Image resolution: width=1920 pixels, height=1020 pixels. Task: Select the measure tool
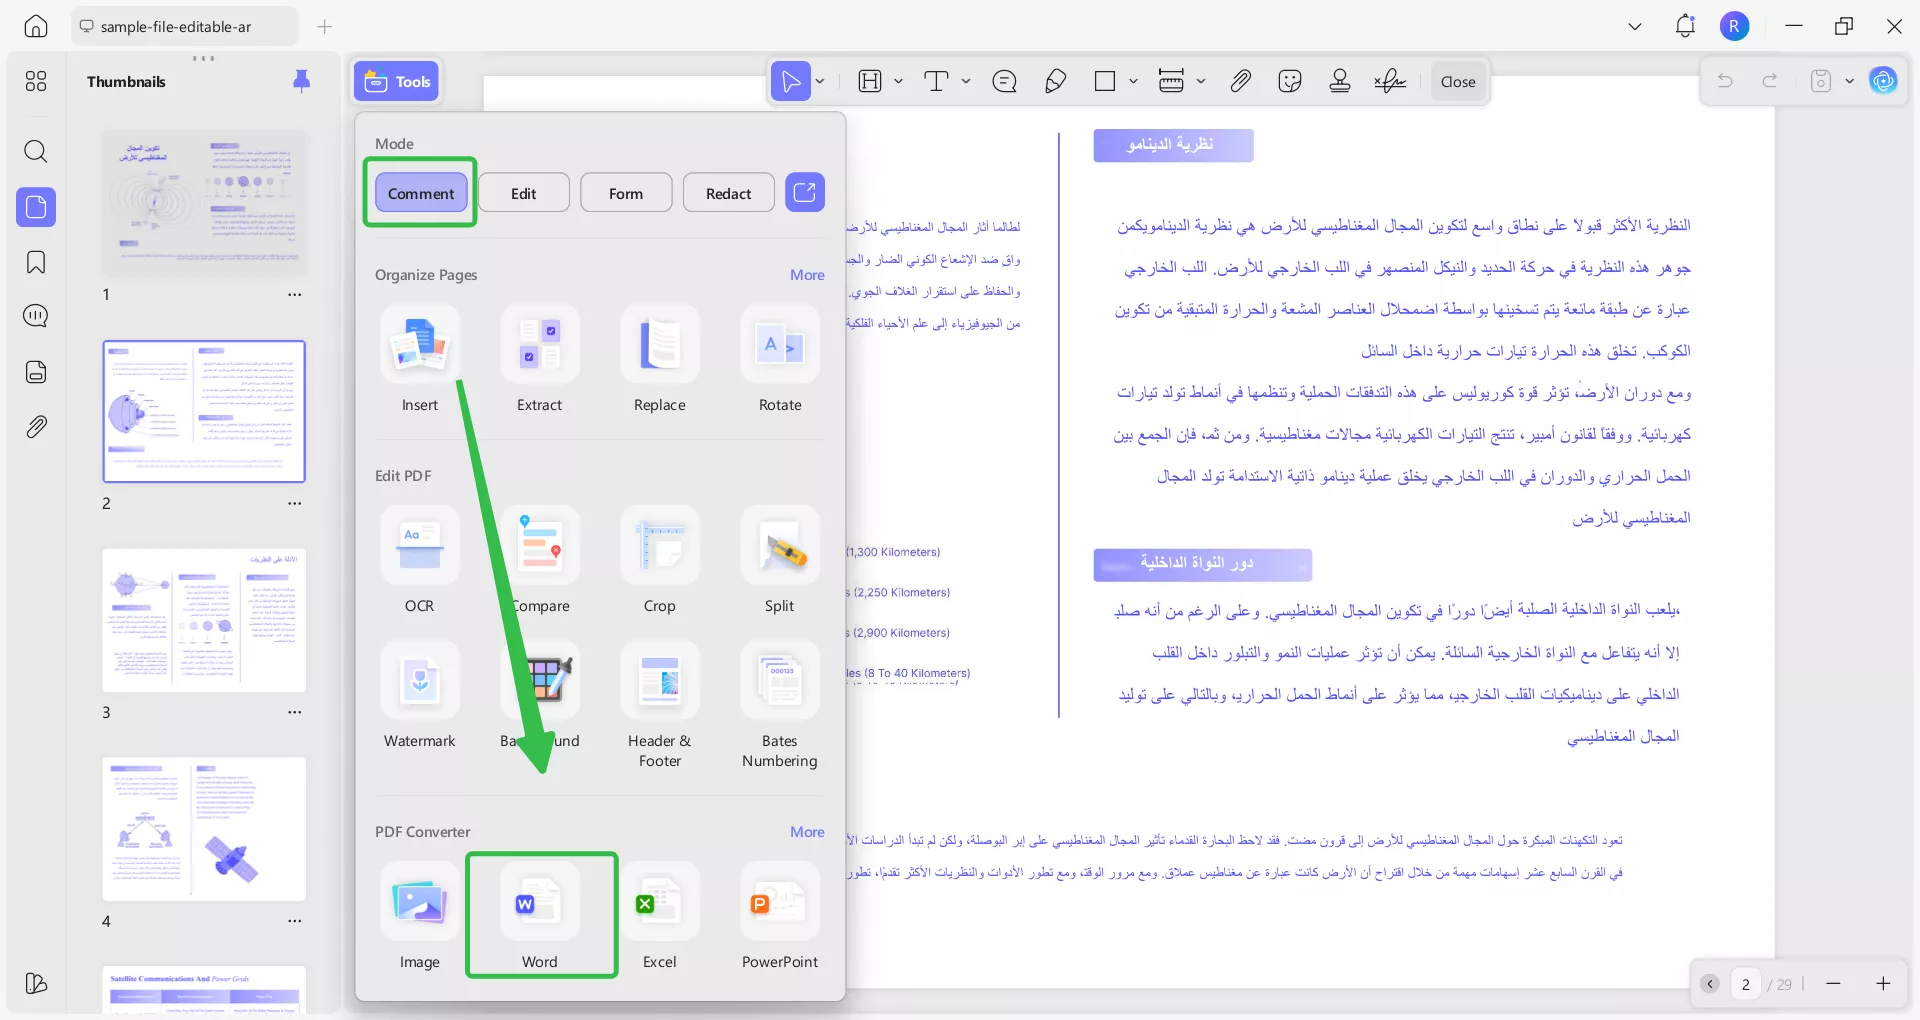pos(1171,82)
